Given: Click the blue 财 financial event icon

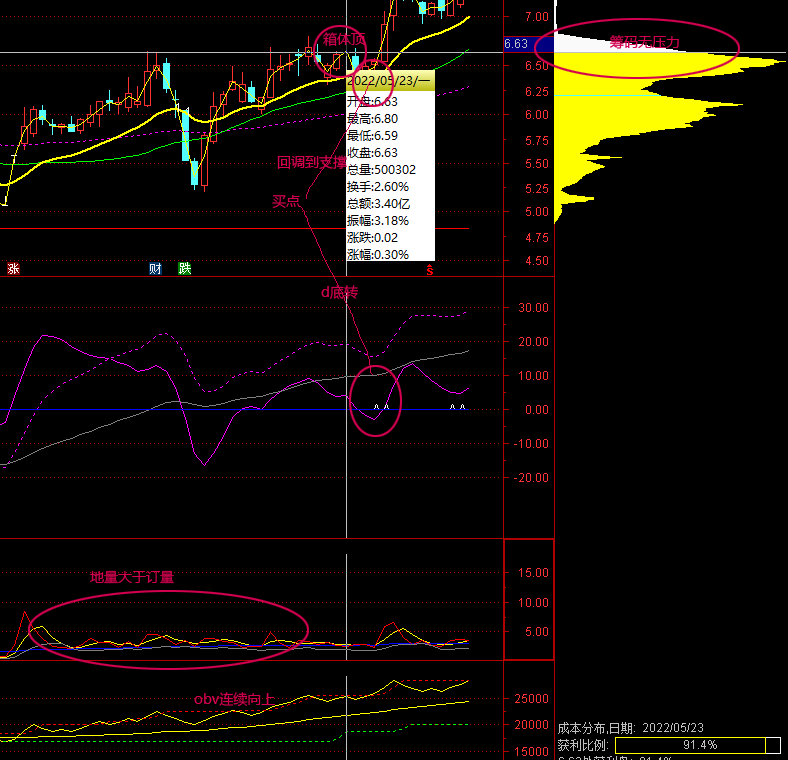Looking at the screenshot, I should pyautogui.click(x=155, y=268).
